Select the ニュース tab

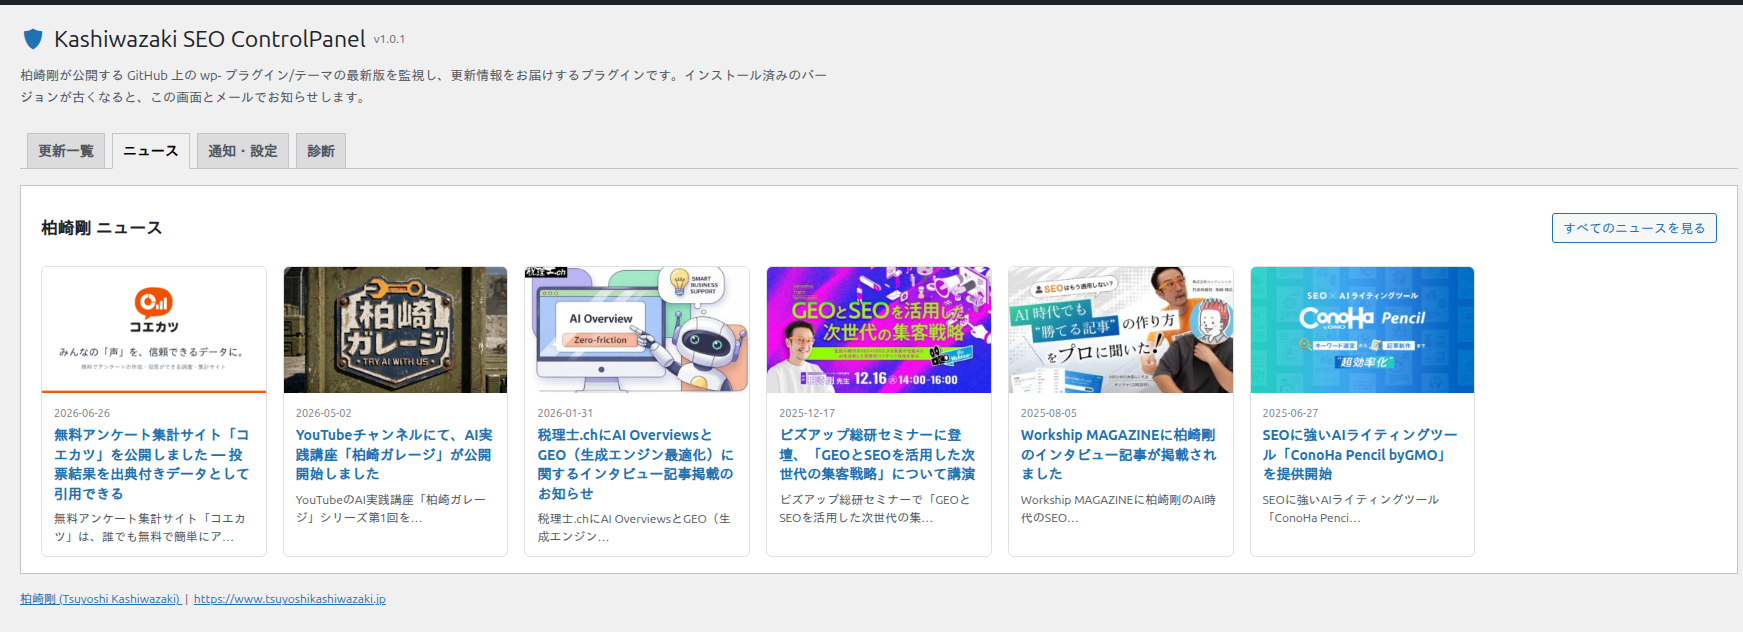150,151
